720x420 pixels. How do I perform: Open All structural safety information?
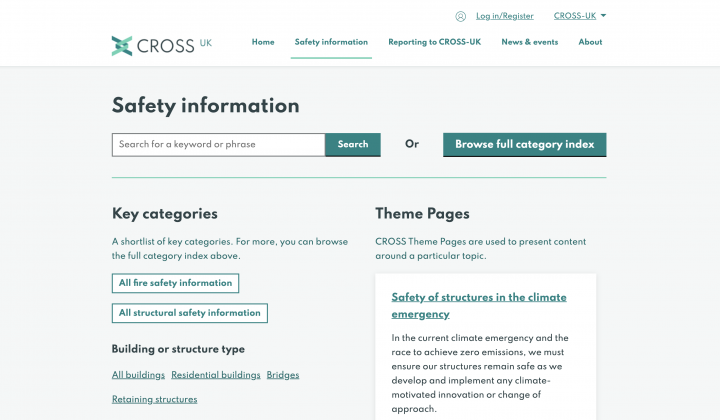tap(190, 313)
